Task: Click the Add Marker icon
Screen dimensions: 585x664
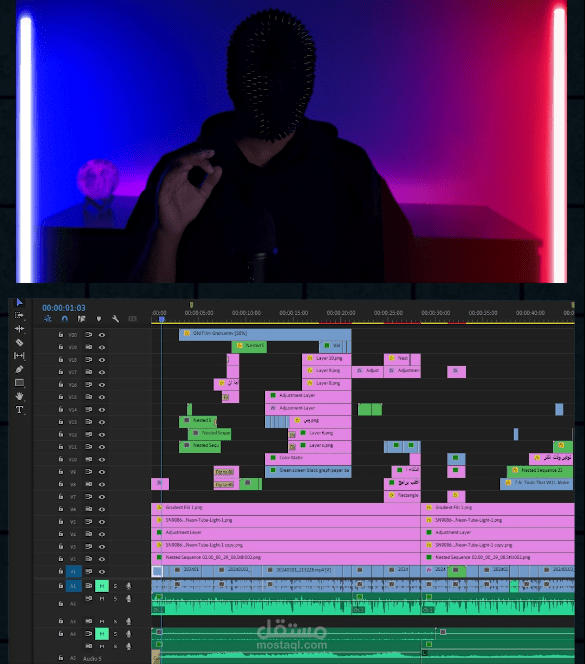Action: 99,319
